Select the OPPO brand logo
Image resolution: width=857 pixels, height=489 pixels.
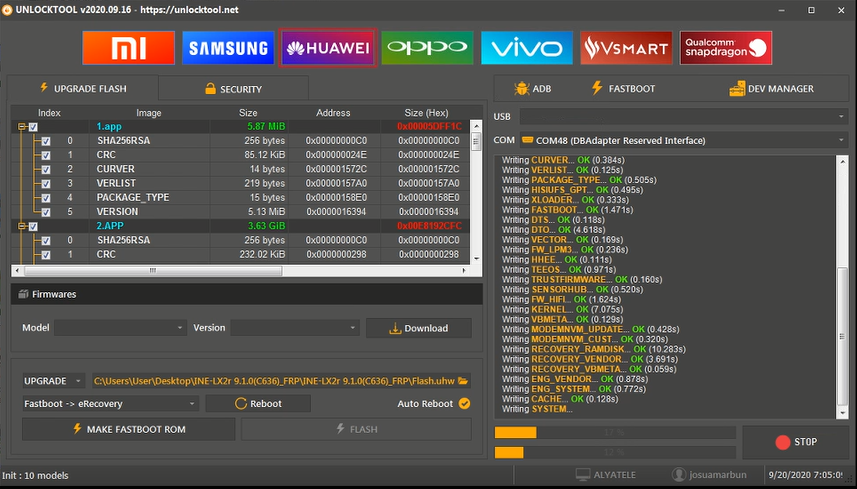[x=427, y=48]
